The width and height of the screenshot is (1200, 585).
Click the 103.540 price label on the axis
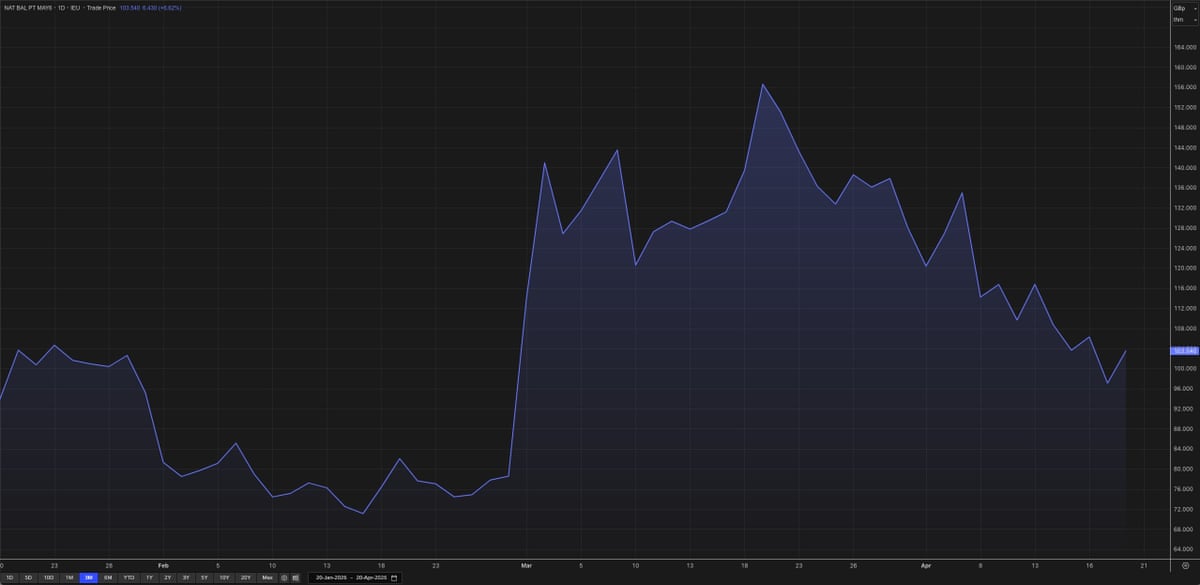coord(1183,350)
